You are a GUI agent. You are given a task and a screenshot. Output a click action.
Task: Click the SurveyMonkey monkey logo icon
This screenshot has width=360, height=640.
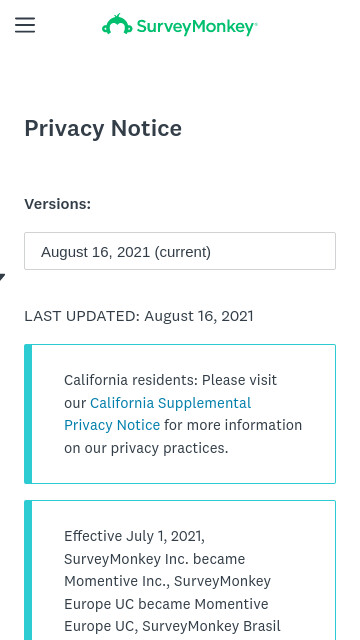(117, 24)
